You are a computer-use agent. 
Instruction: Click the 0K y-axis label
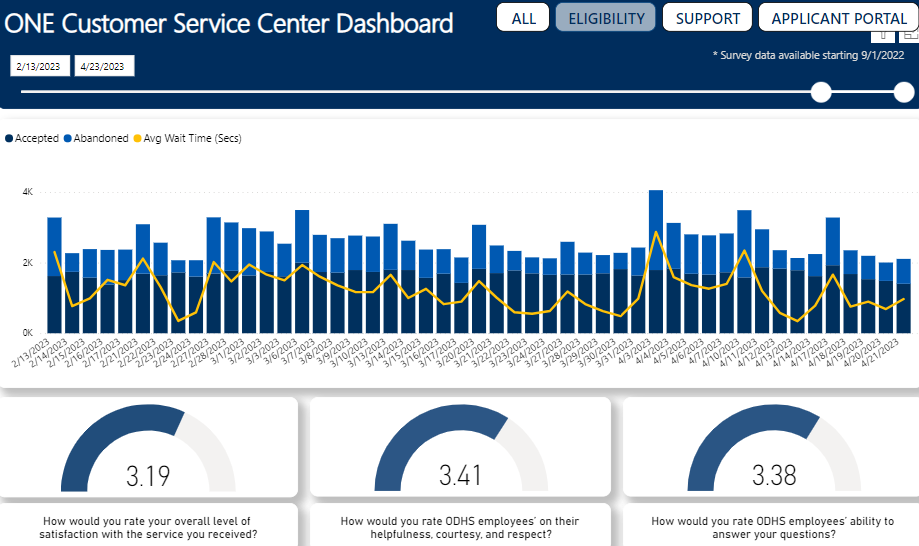coord(28,333)
